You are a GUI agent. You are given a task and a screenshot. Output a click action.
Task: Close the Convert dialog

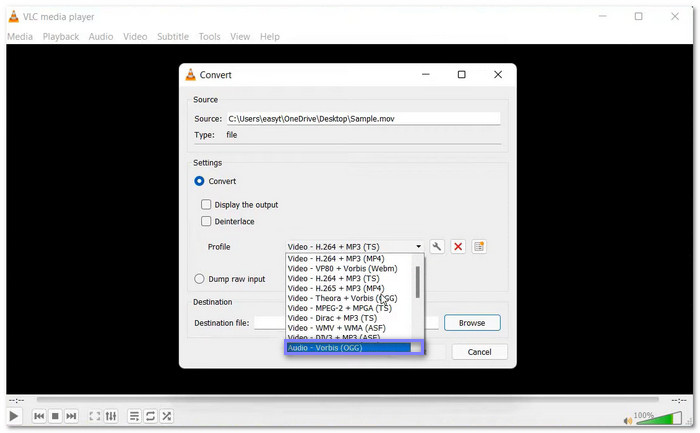[498, 75]
